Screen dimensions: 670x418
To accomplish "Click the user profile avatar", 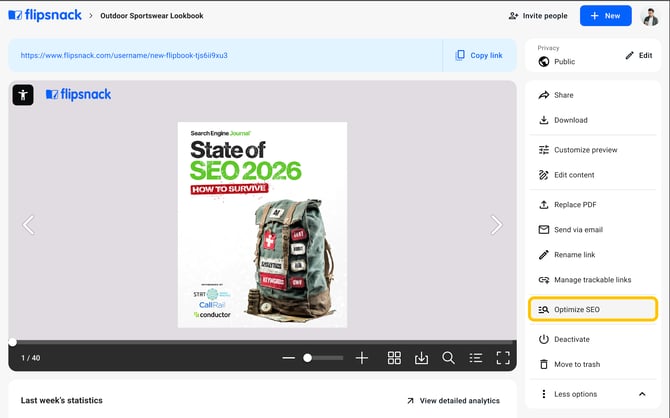I will pyautogui.click(x=650, y=16).
